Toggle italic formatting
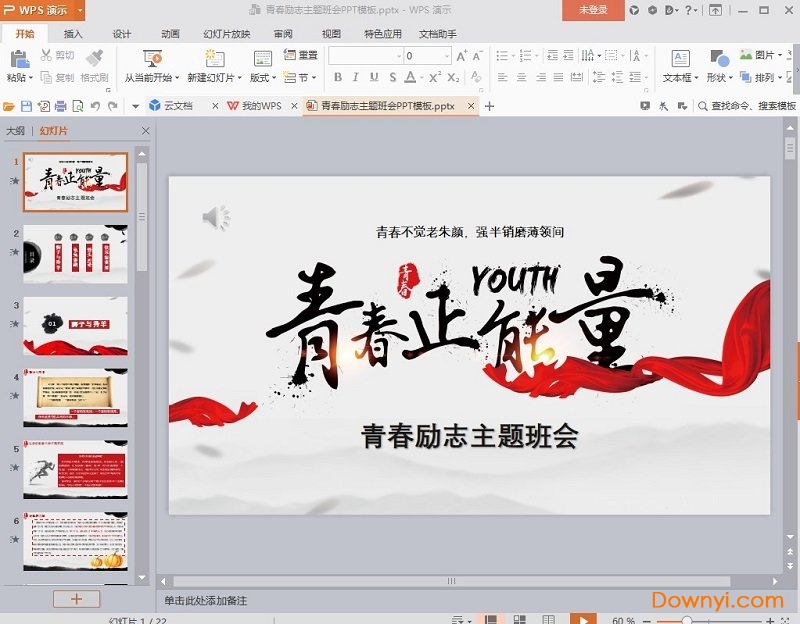The height and width of the screenshot is (624, 800). click(x=354, y=77)
